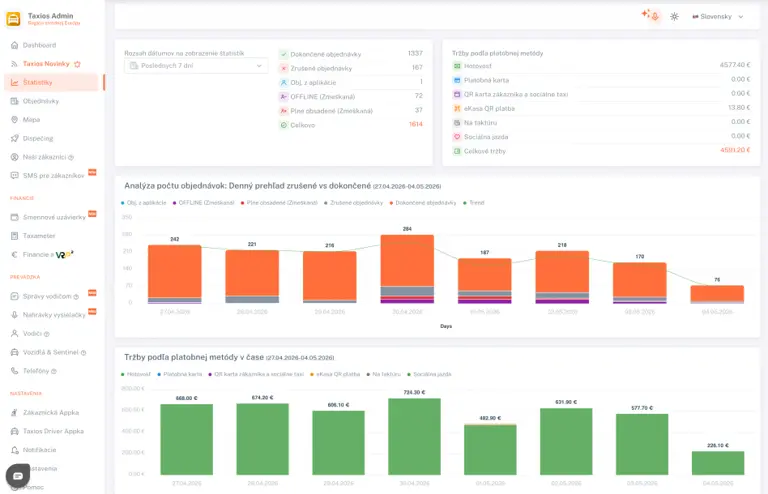Screen dimensions: 768x494
Task: Toggle Trend line in orders legend
Action: click(x=474, y=203)
